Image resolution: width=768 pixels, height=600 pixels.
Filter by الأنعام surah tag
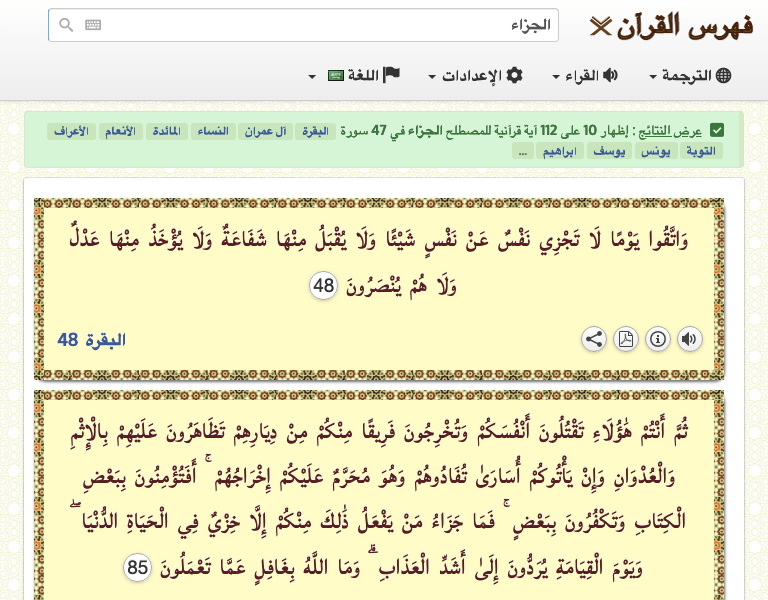click(120, 131)
